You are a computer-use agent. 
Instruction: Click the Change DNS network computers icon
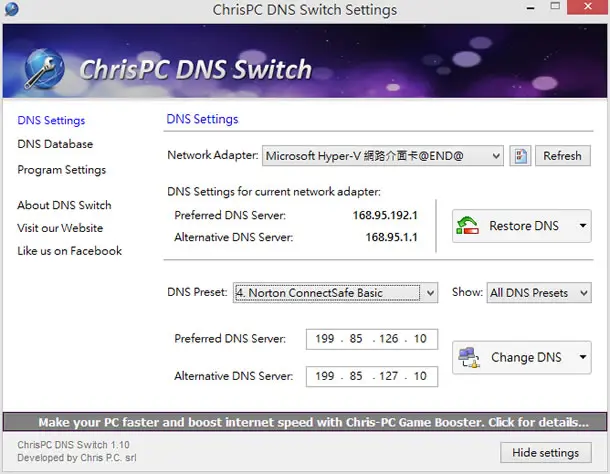tap(469, 357)
